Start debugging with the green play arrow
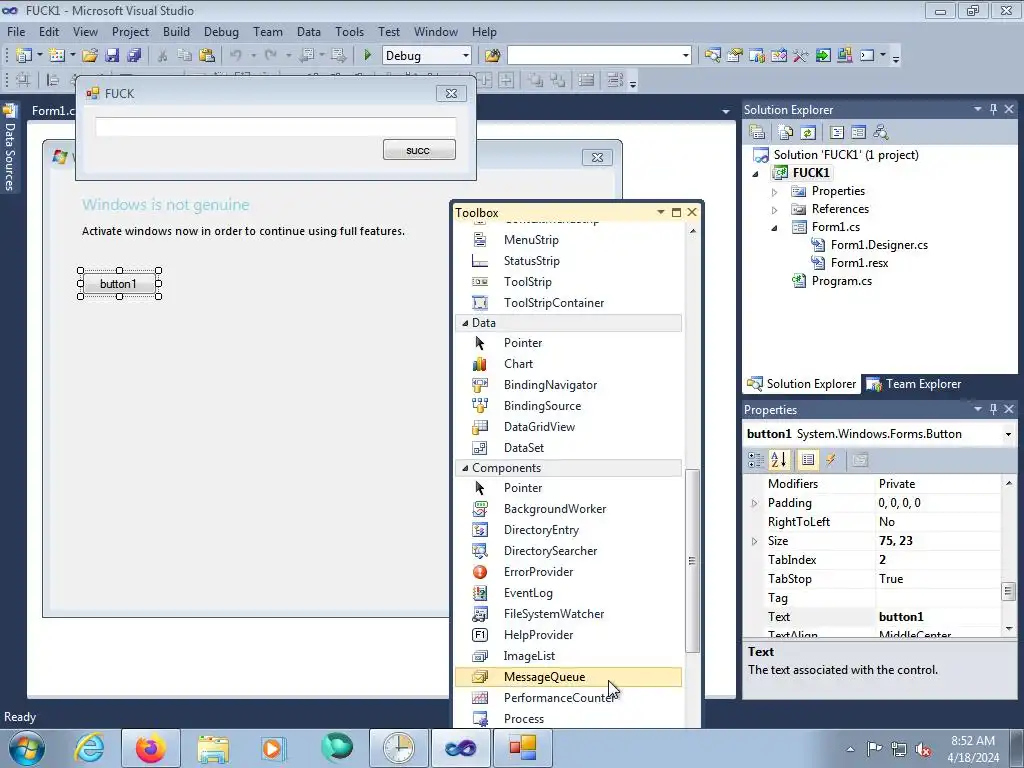 coord(367,56)
